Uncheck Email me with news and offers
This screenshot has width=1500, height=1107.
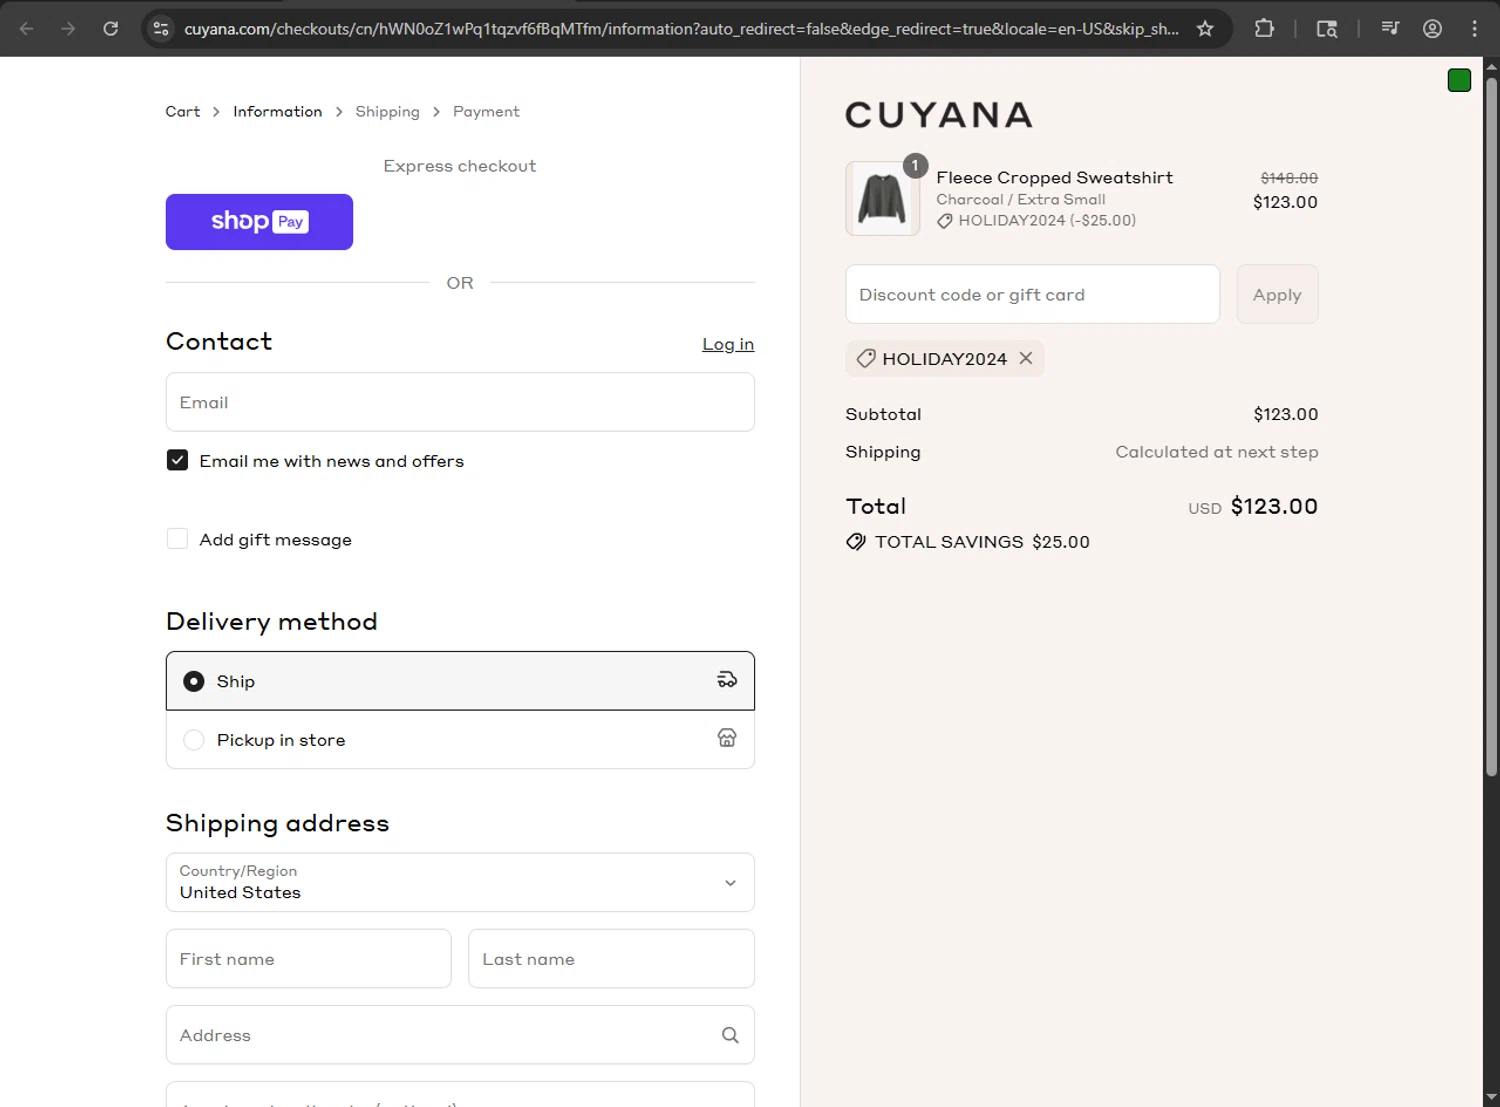click(x=177, y=460)
